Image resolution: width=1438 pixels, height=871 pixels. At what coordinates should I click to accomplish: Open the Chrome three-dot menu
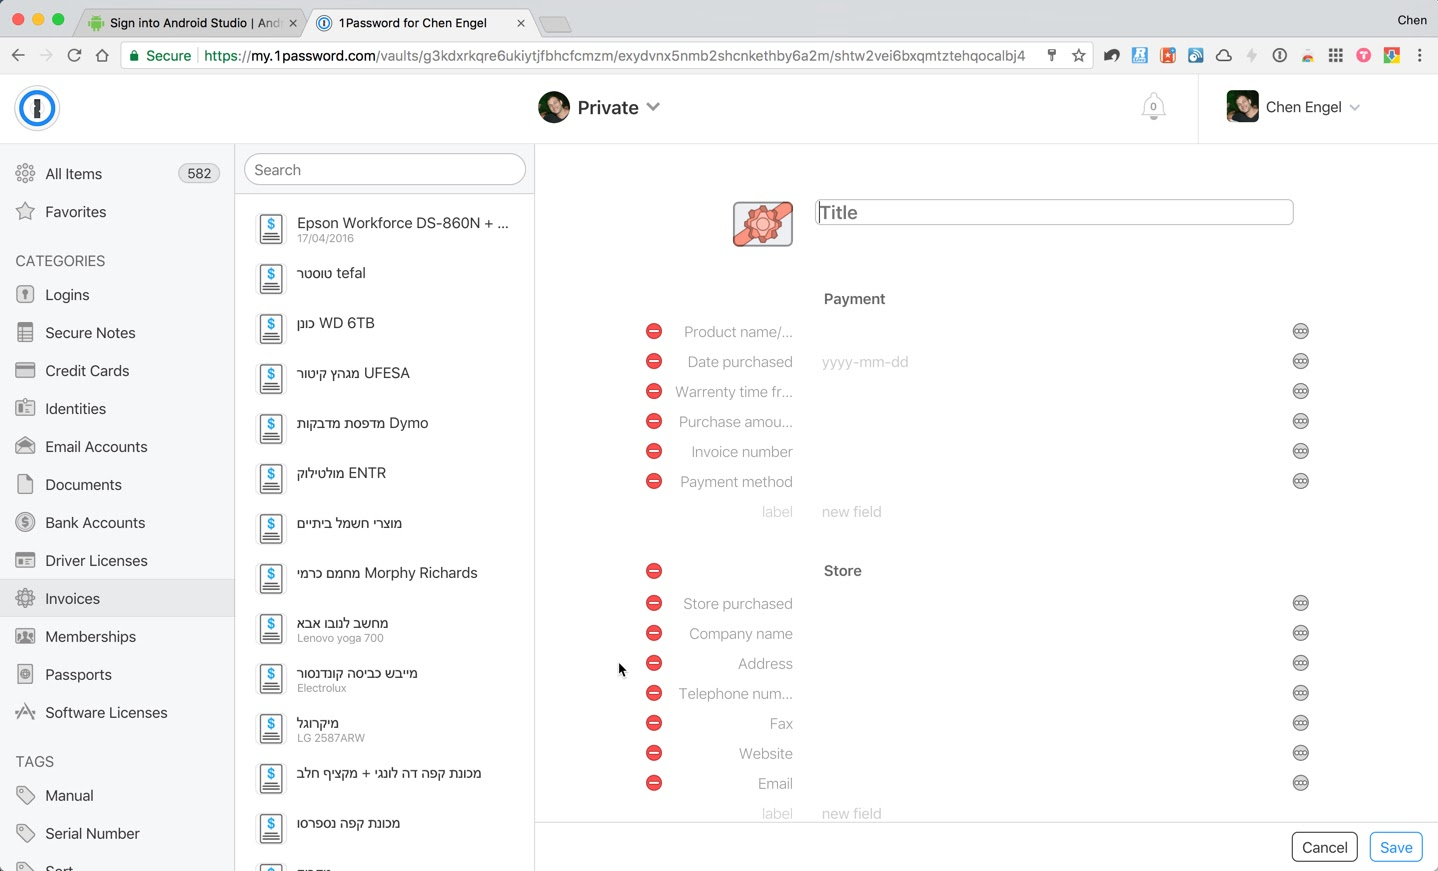(1420, 56)
